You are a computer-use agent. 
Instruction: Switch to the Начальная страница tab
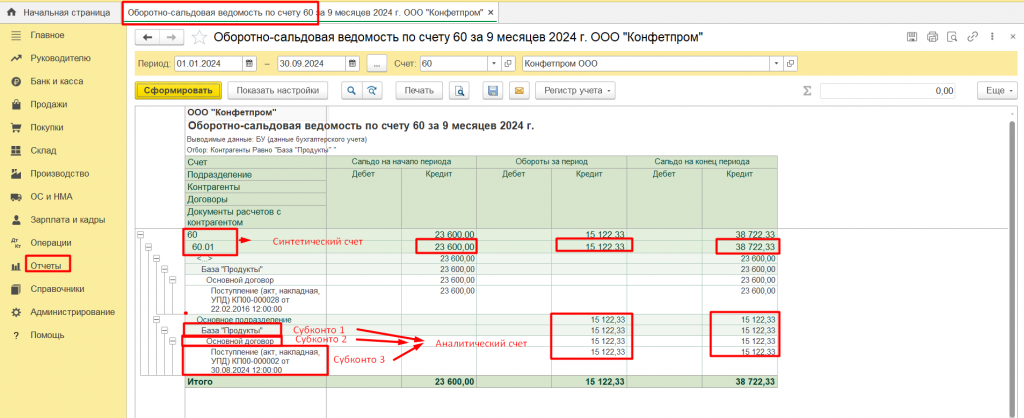point(61,12)
